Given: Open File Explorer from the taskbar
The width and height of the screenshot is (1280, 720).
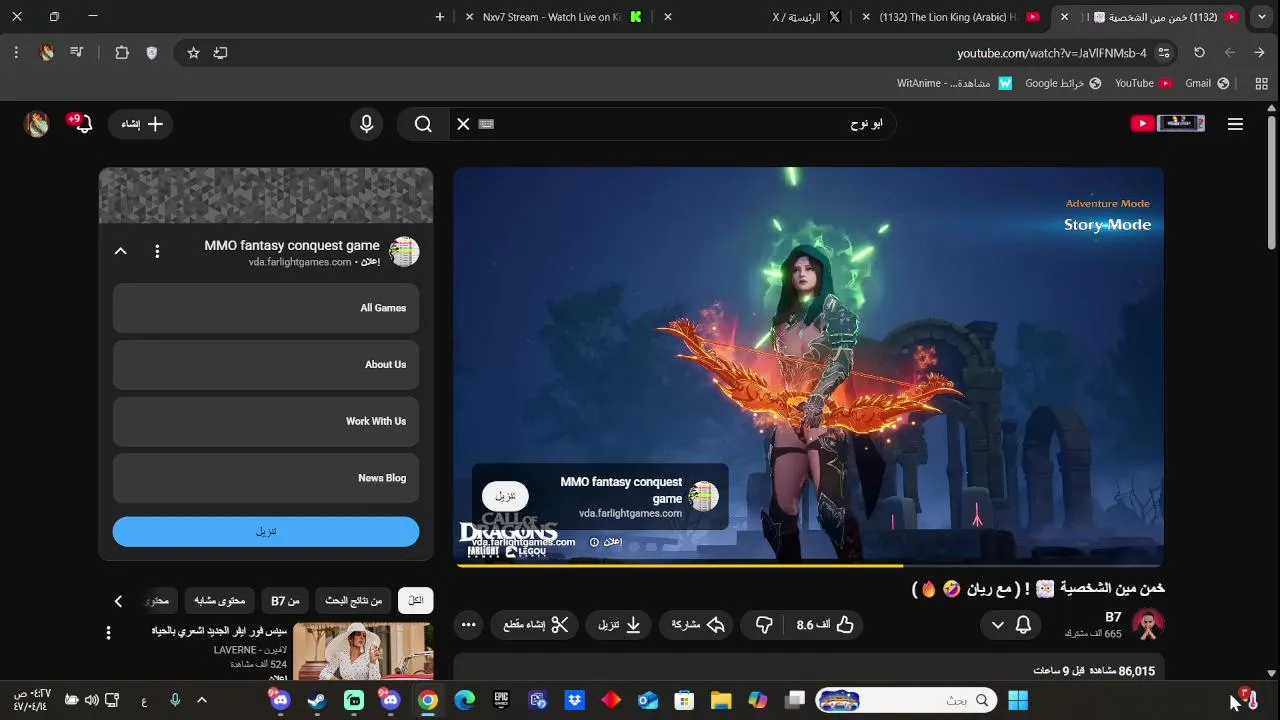Looking at the screenshot, I should 721,701.
